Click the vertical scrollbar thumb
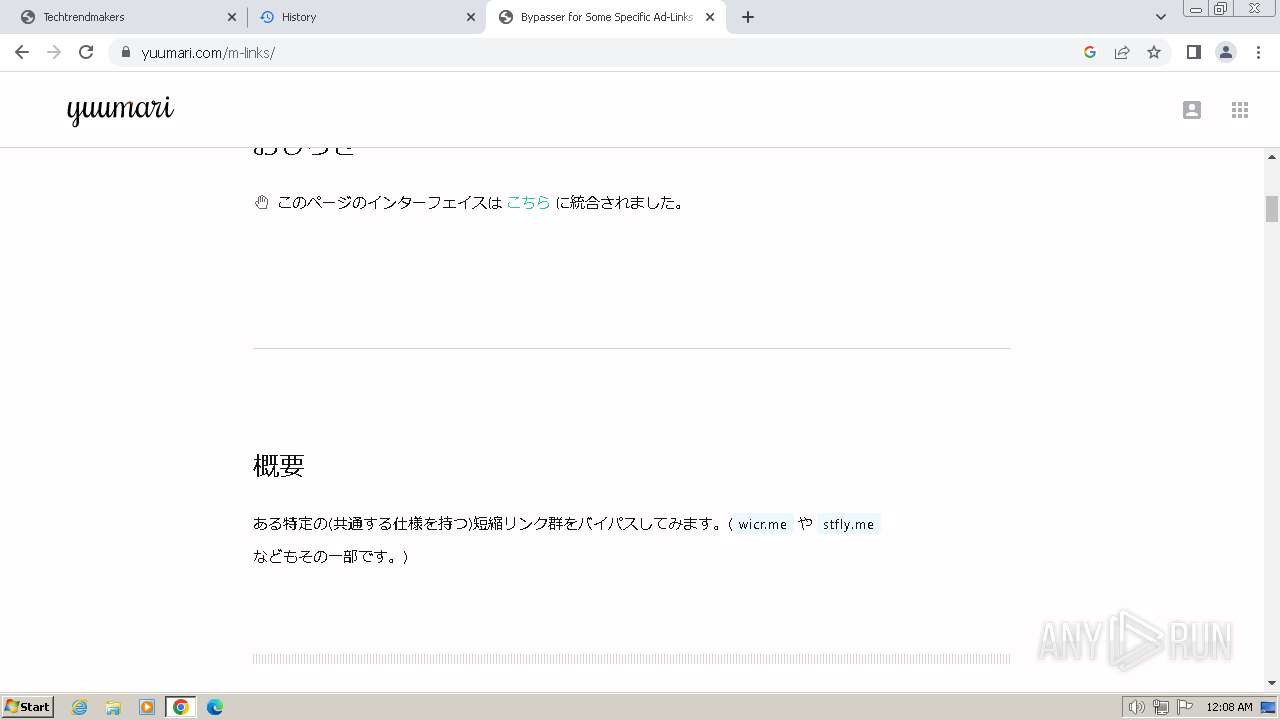The width and height of the screenshot is (1280, 720). tap(1272, 208)
